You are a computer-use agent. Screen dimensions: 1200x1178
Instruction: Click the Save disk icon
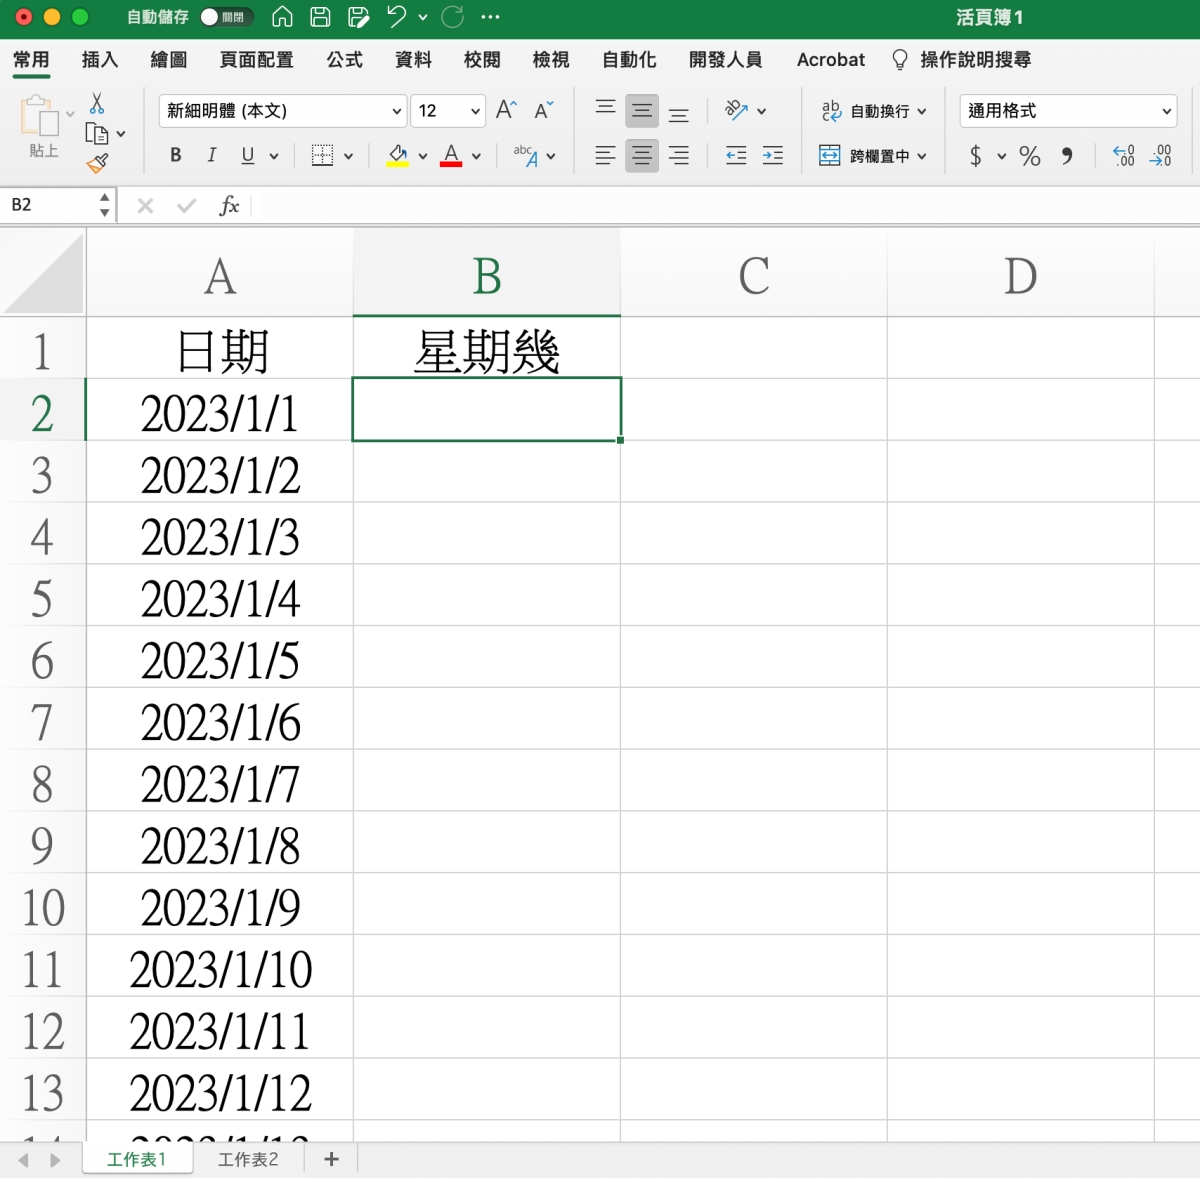[x=320, y=17]
